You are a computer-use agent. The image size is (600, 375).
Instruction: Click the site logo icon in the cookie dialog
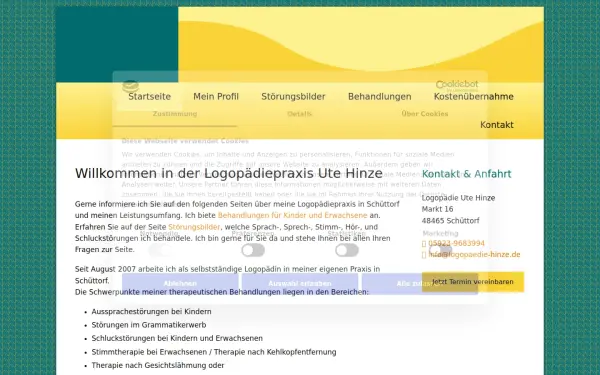pos(130,86)
